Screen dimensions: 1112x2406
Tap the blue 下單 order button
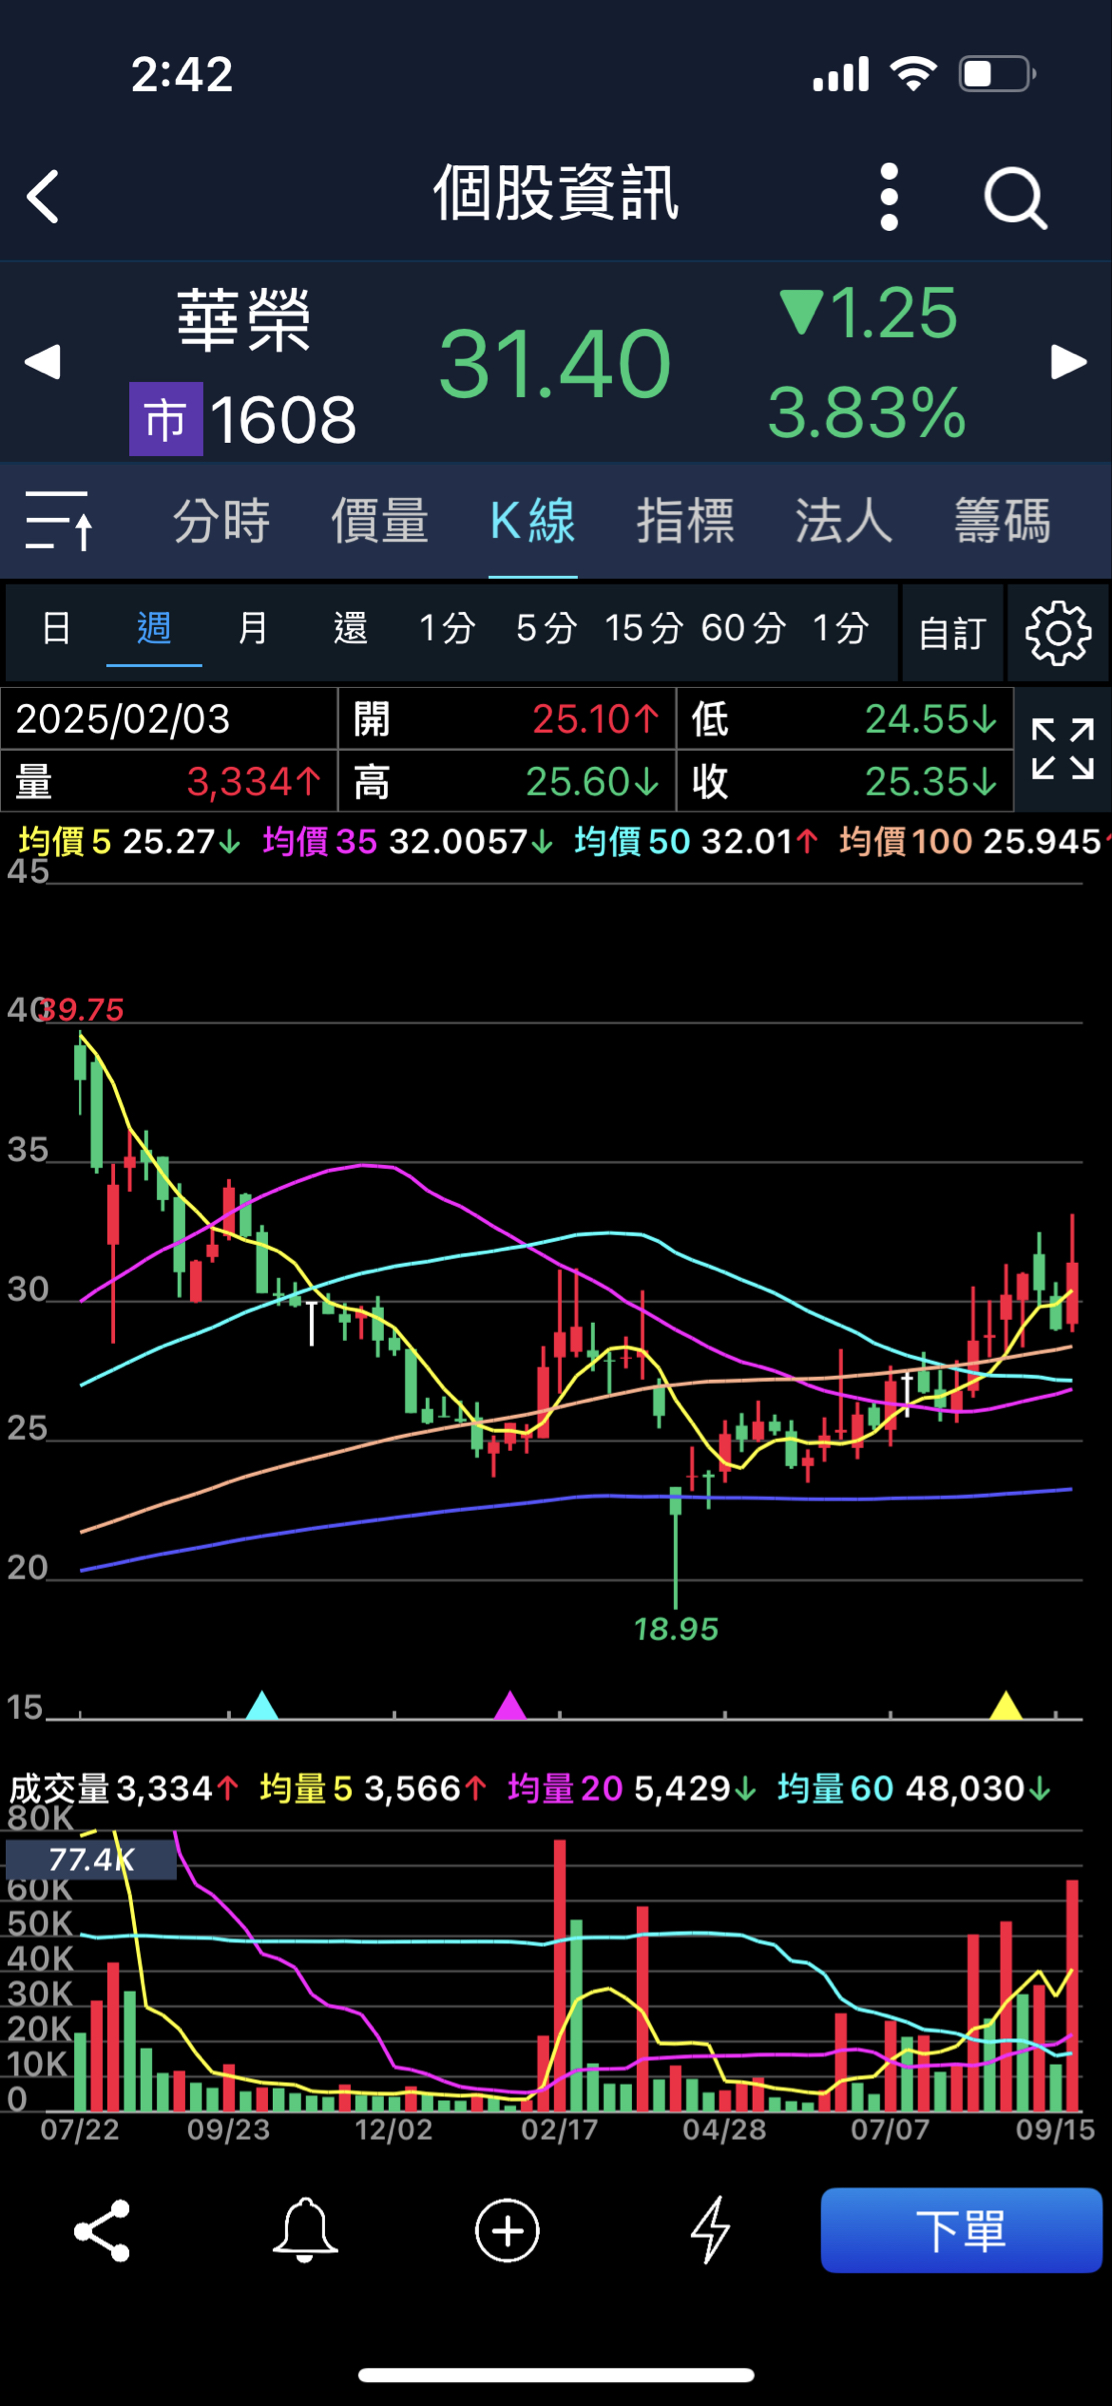[x=961, y=2230]
